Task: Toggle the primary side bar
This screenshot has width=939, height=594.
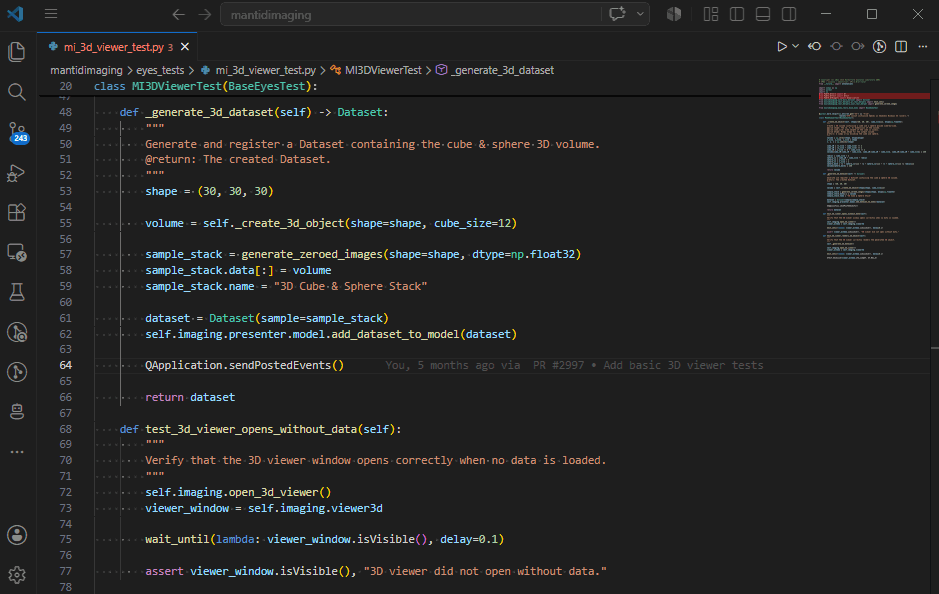Action: 737,14
